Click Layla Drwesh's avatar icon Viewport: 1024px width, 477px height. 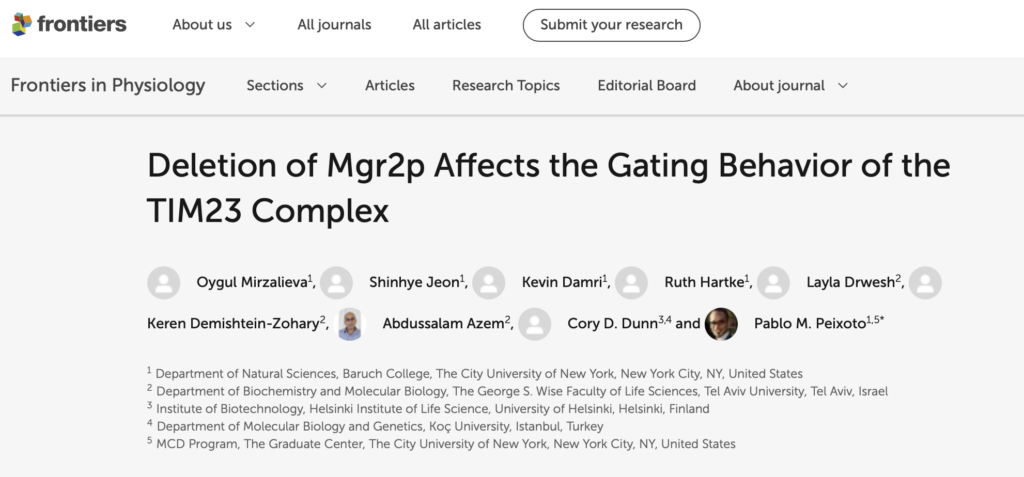[x=773, y=283]
